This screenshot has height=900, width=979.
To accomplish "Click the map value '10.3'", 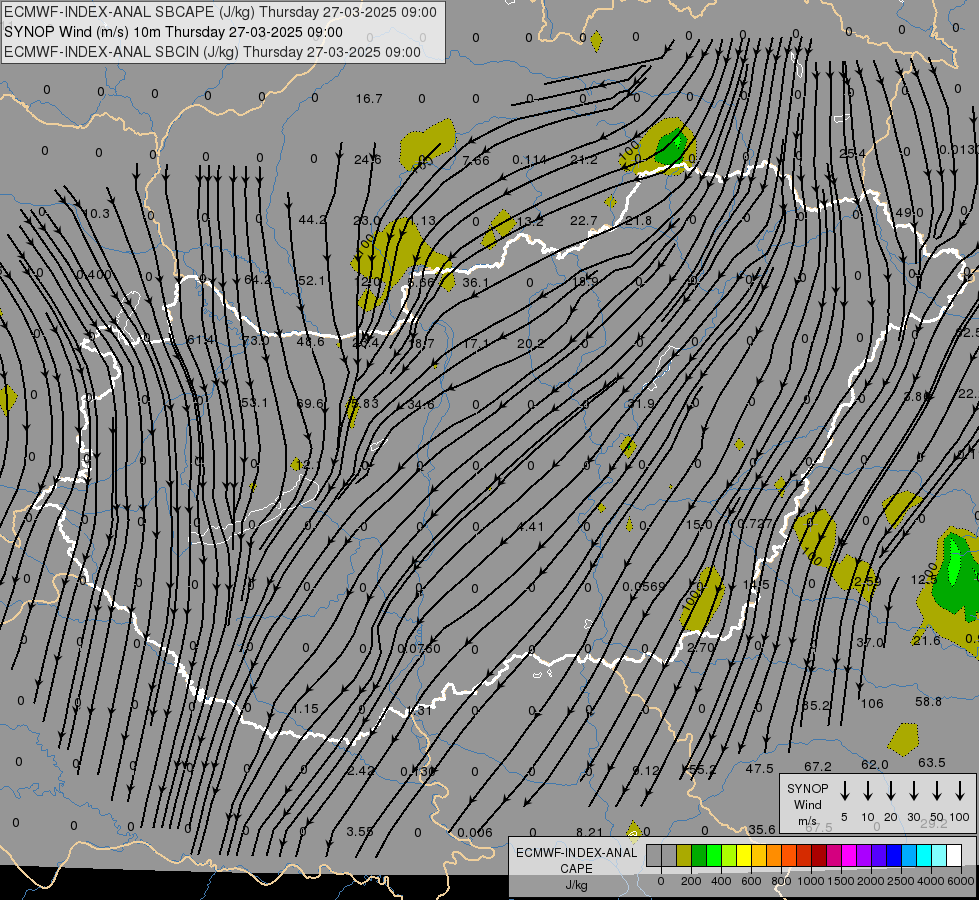I will click(x=96, y=214).
